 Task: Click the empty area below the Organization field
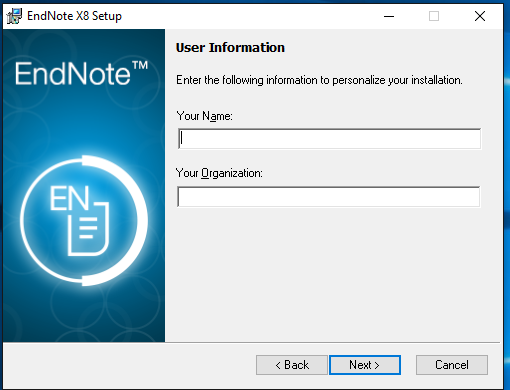point(332,273)
